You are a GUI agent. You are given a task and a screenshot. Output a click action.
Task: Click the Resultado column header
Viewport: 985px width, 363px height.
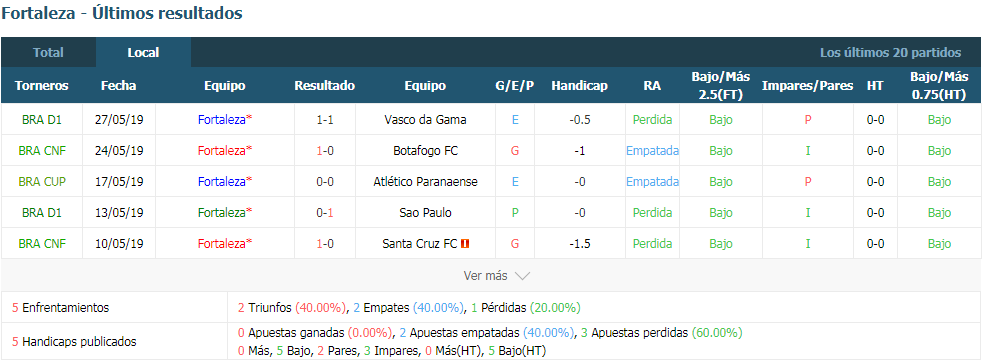pos(325,86)
